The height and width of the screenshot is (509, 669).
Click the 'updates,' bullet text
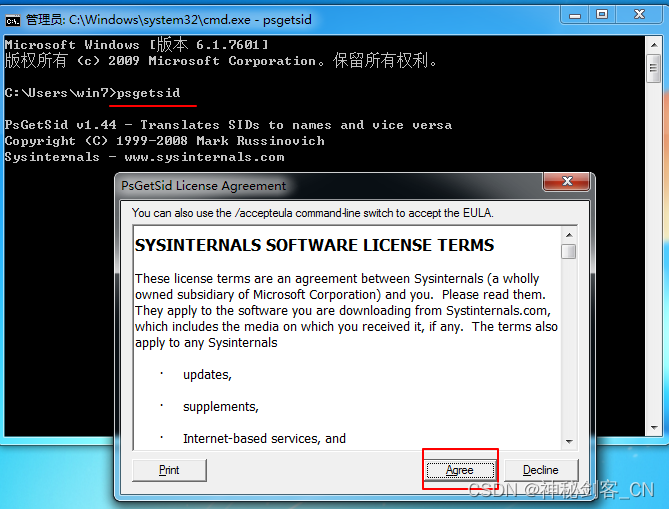pos(207,375)
